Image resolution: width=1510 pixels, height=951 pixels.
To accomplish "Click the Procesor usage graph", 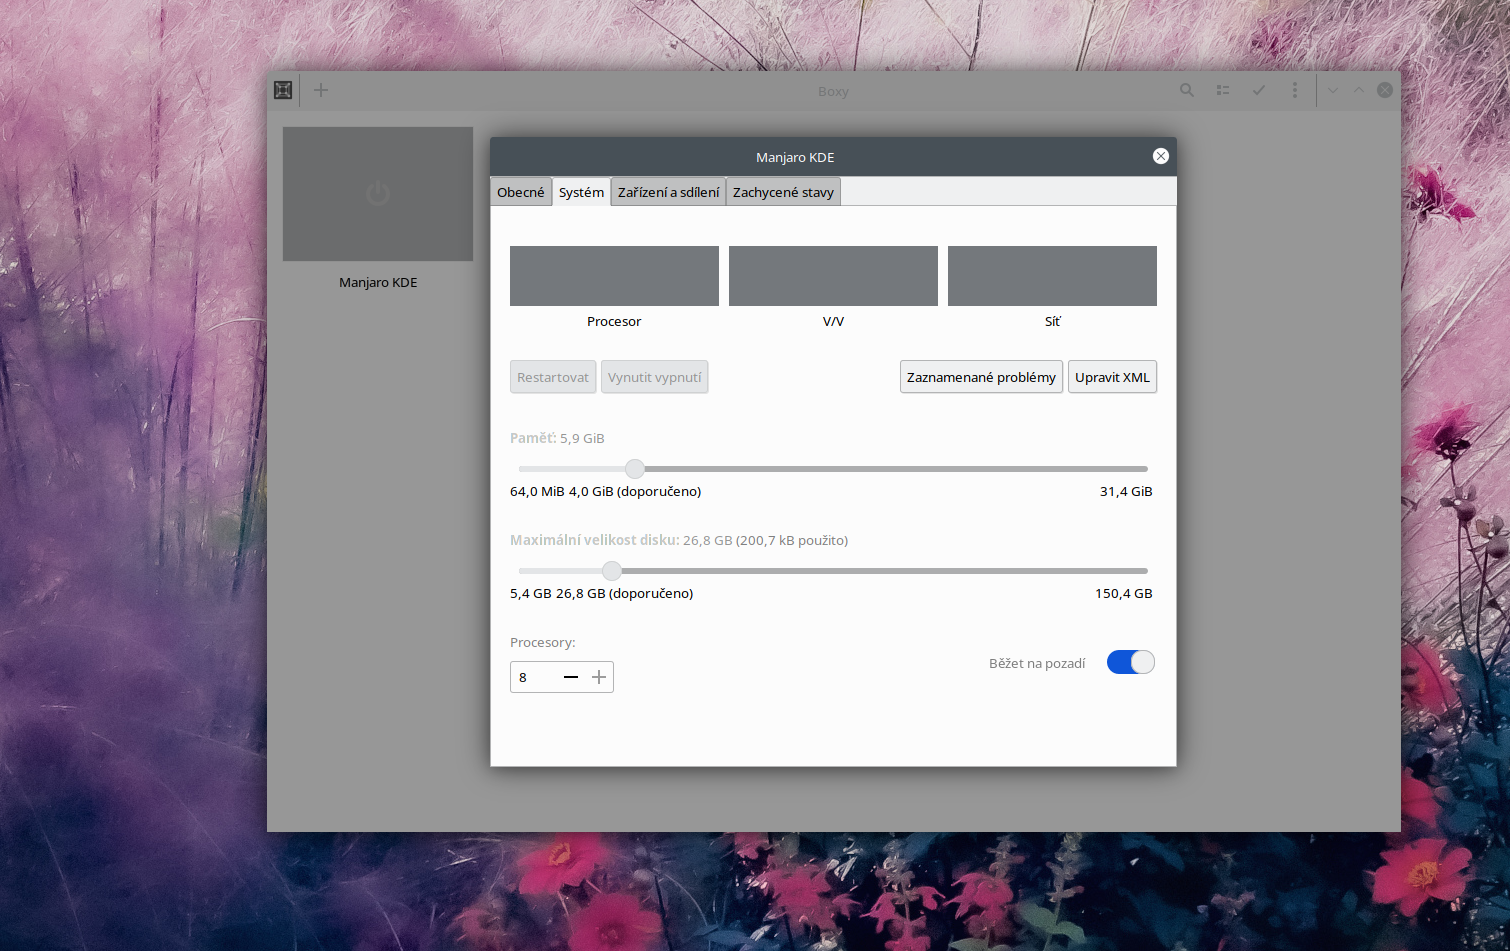I will click(614, 276).
